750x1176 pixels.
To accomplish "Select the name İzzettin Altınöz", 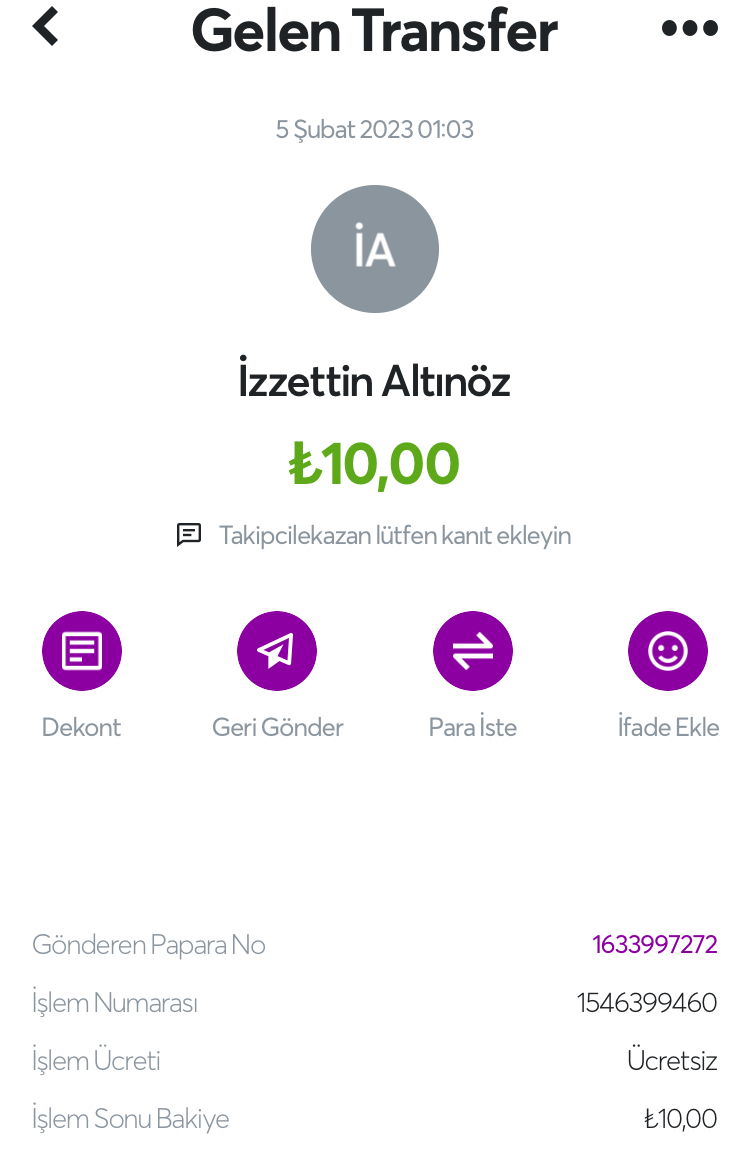I will tap(375, 382).
